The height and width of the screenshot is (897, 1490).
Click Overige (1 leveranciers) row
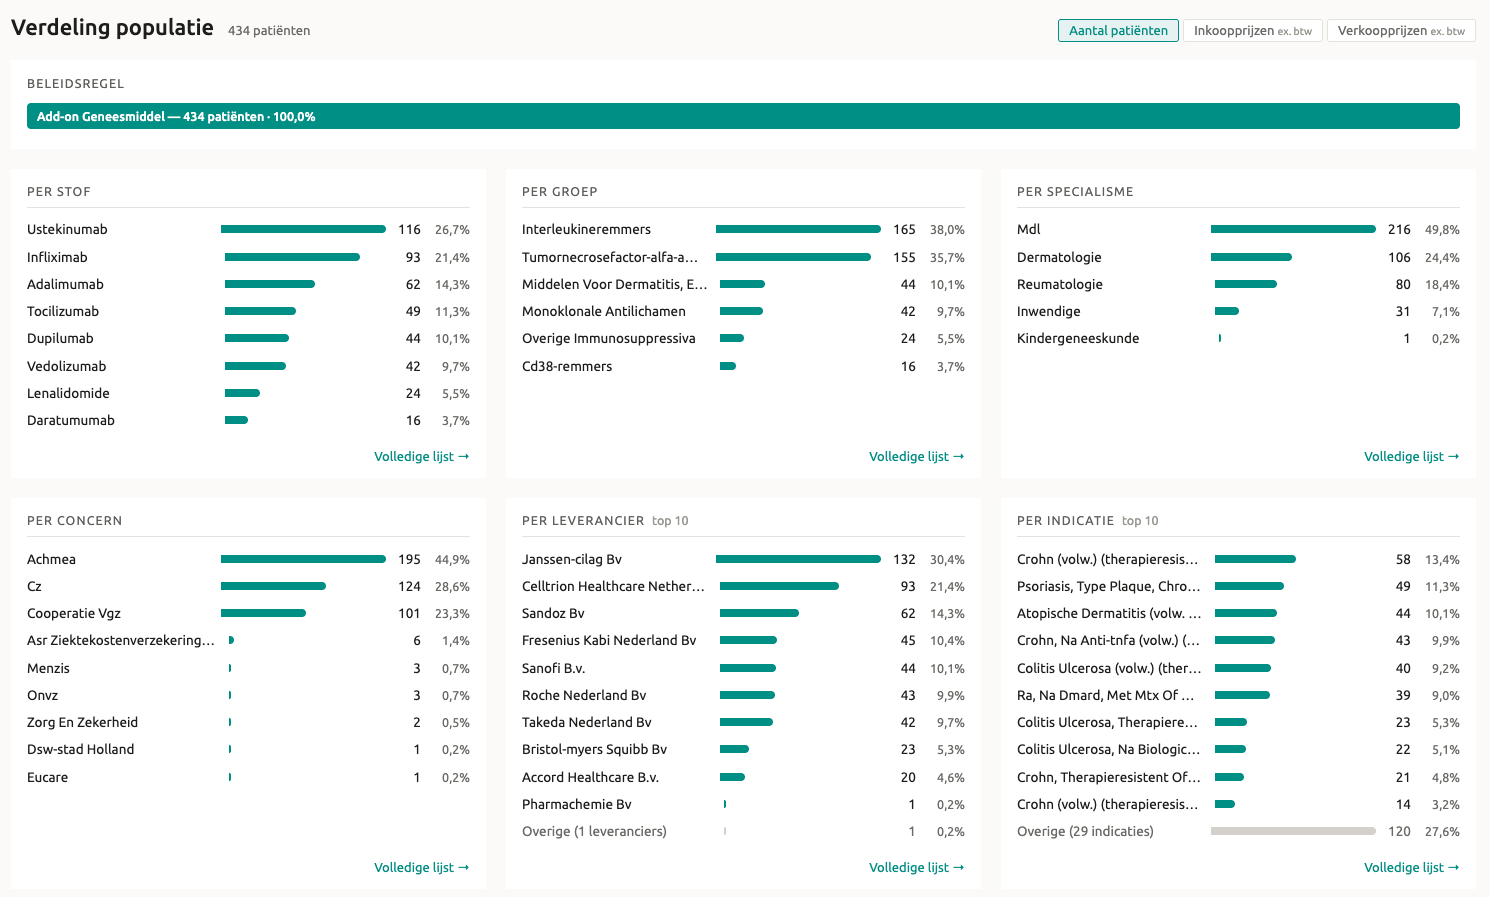point(743,832)
